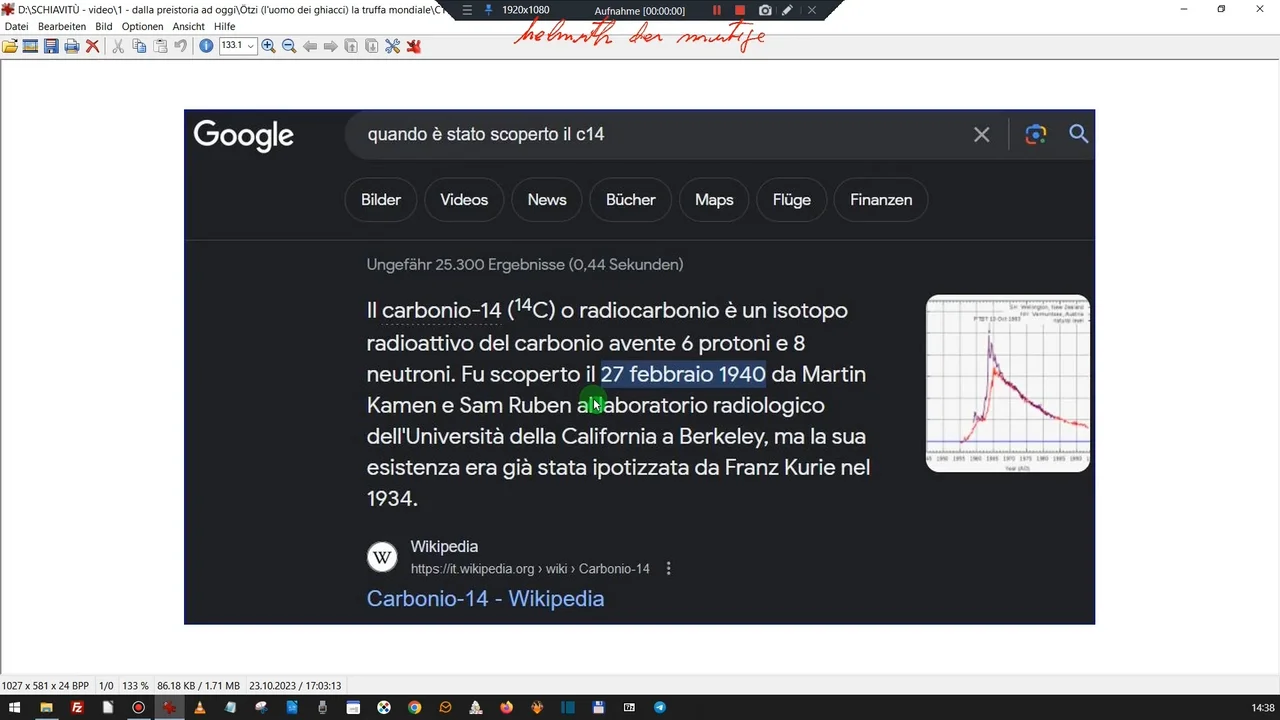Click Carbonio-14 - Wikipedia result link

[x=485, y=599]
